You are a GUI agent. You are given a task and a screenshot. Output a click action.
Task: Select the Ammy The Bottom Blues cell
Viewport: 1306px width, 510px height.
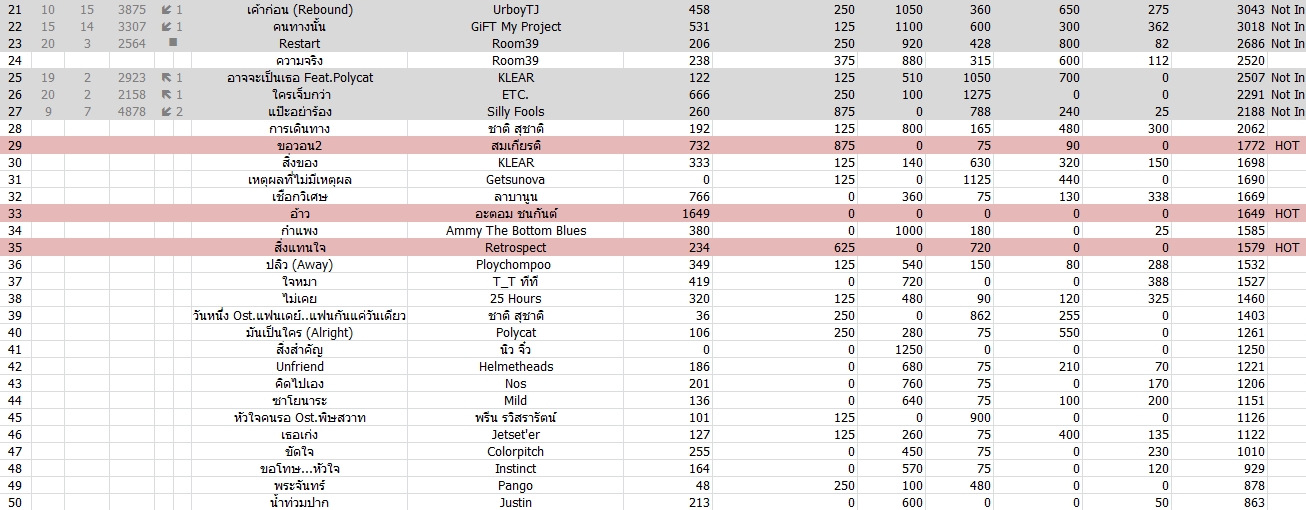coord(515,230)
